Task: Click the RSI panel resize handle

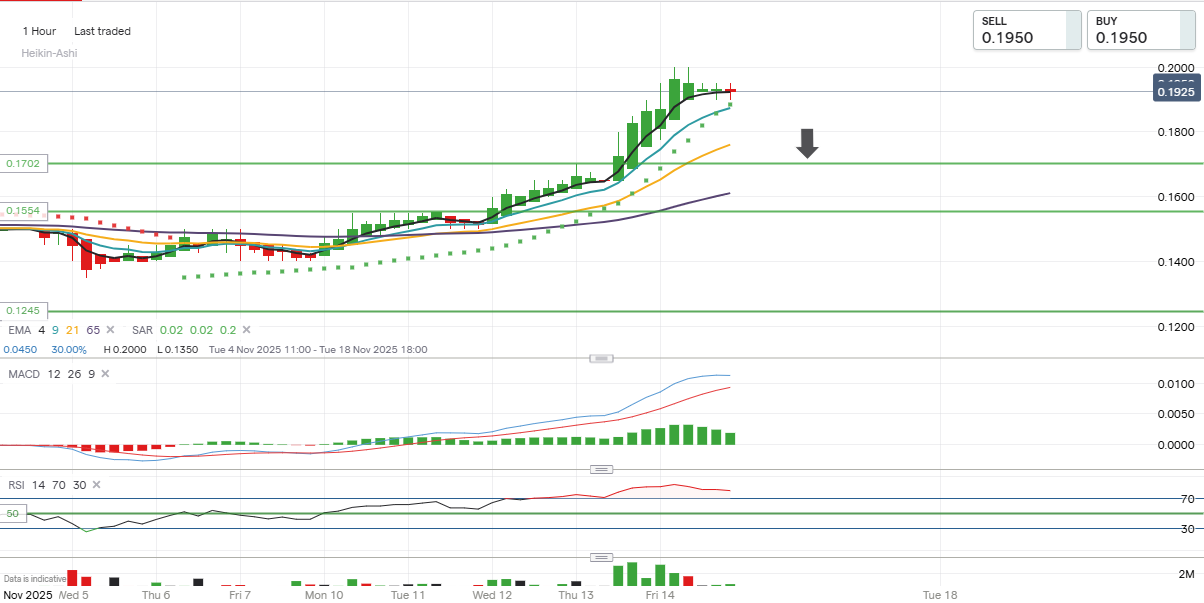Action: (x=601, y=469)
